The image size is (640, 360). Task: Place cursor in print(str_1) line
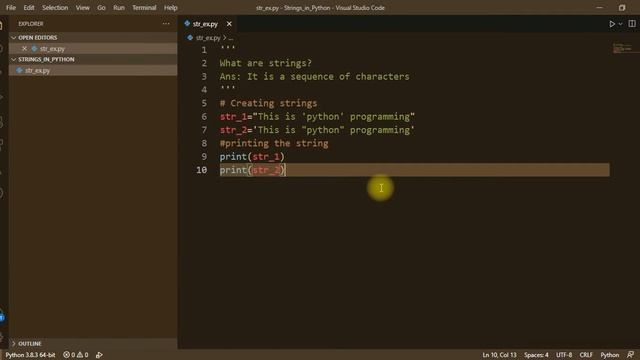click(252, 157)
